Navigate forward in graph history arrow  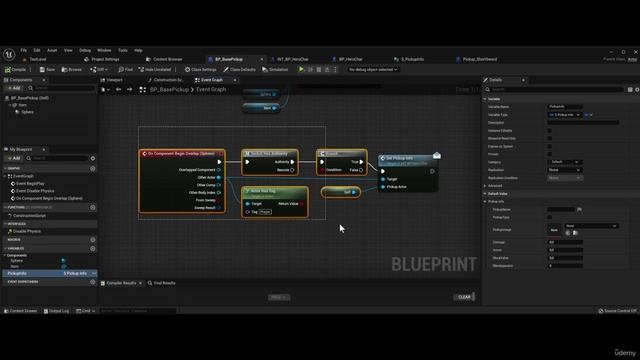coord(129,89)
